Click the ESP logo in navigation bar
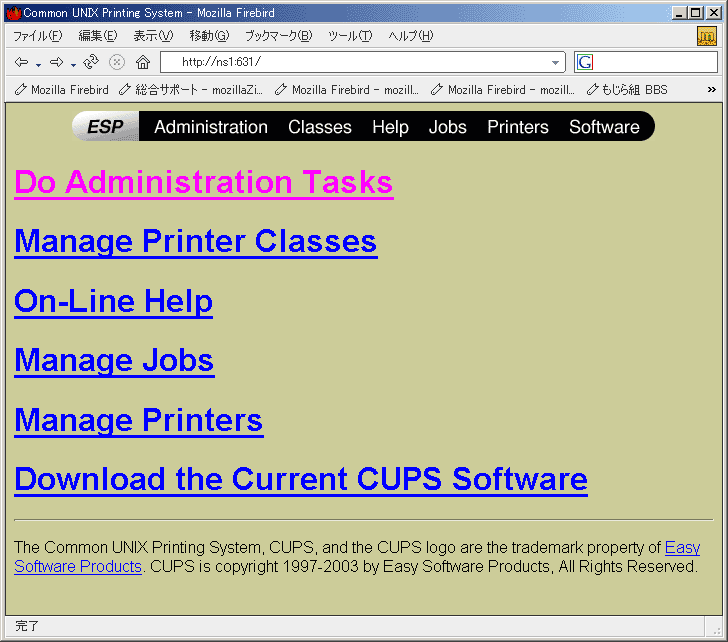This screenshot has width=728, height=642. (x=105, y=126)
